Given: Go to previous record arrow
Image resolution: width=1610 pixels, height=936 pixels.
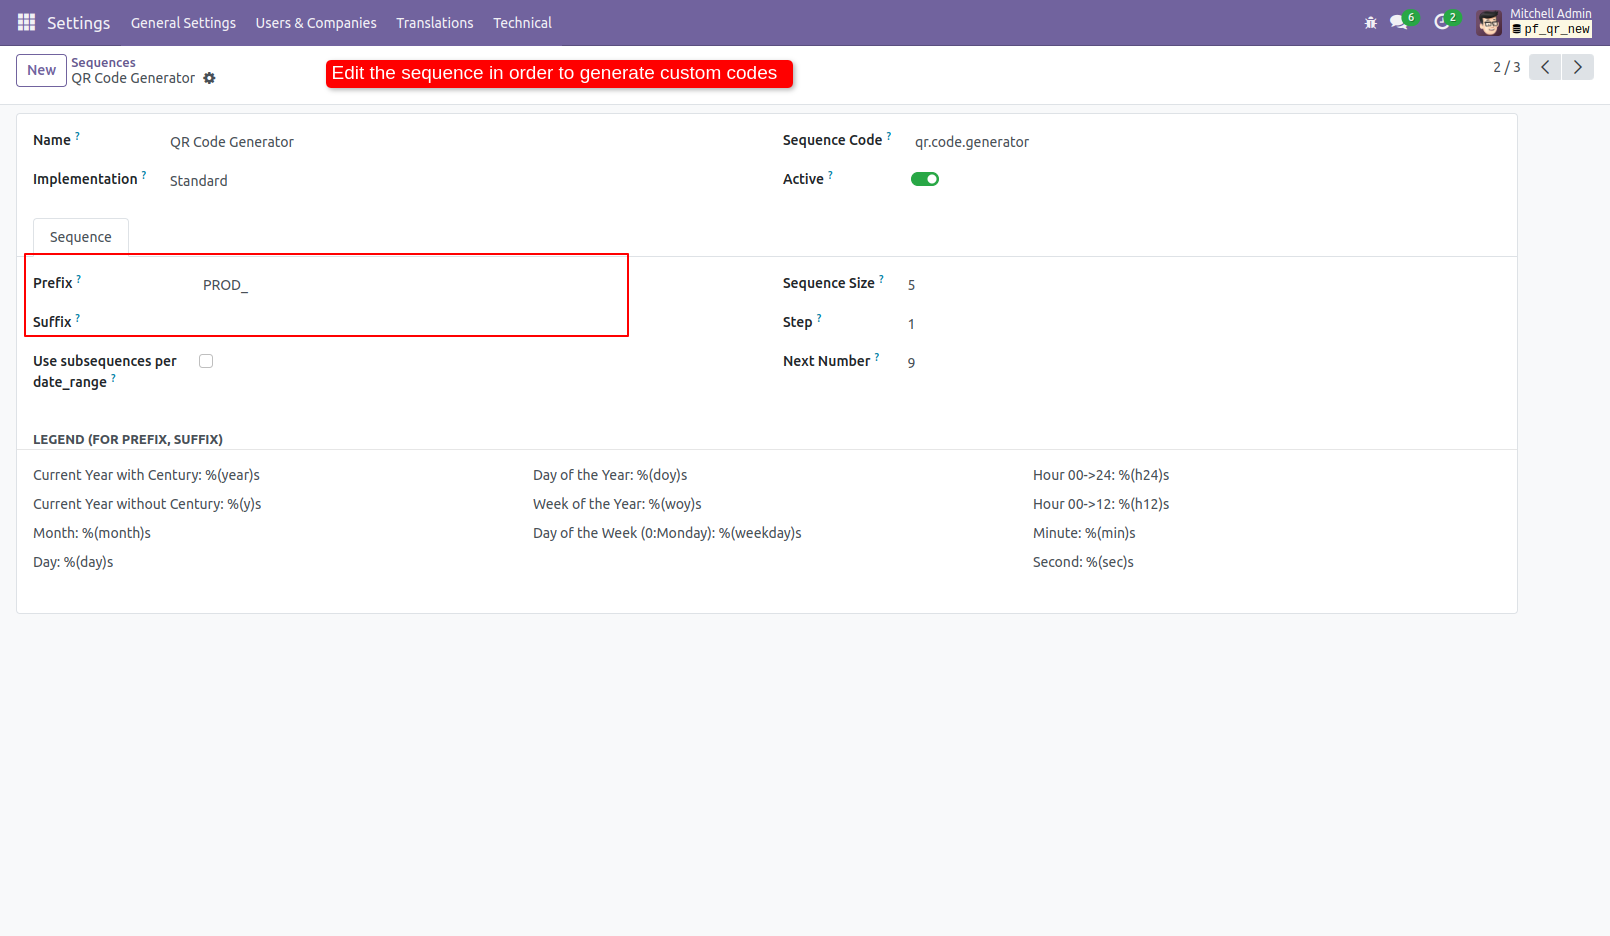Looking at the screenshot, I should [1545, 67].
